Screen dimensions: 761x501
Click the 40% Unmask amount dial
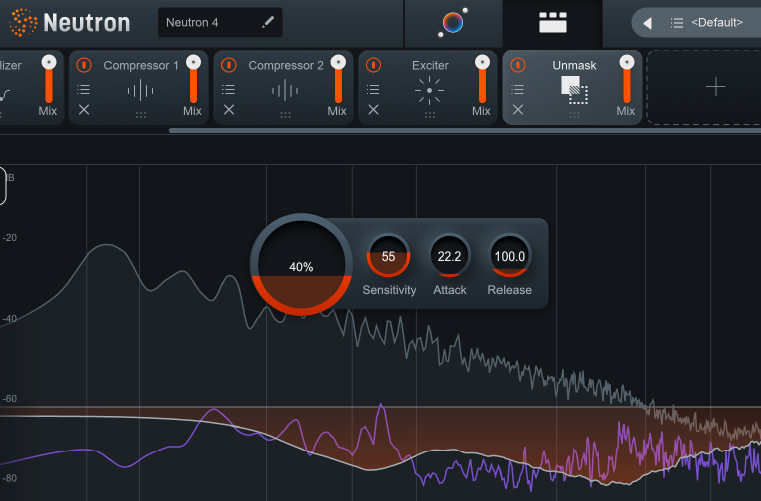tap(301, 265)
